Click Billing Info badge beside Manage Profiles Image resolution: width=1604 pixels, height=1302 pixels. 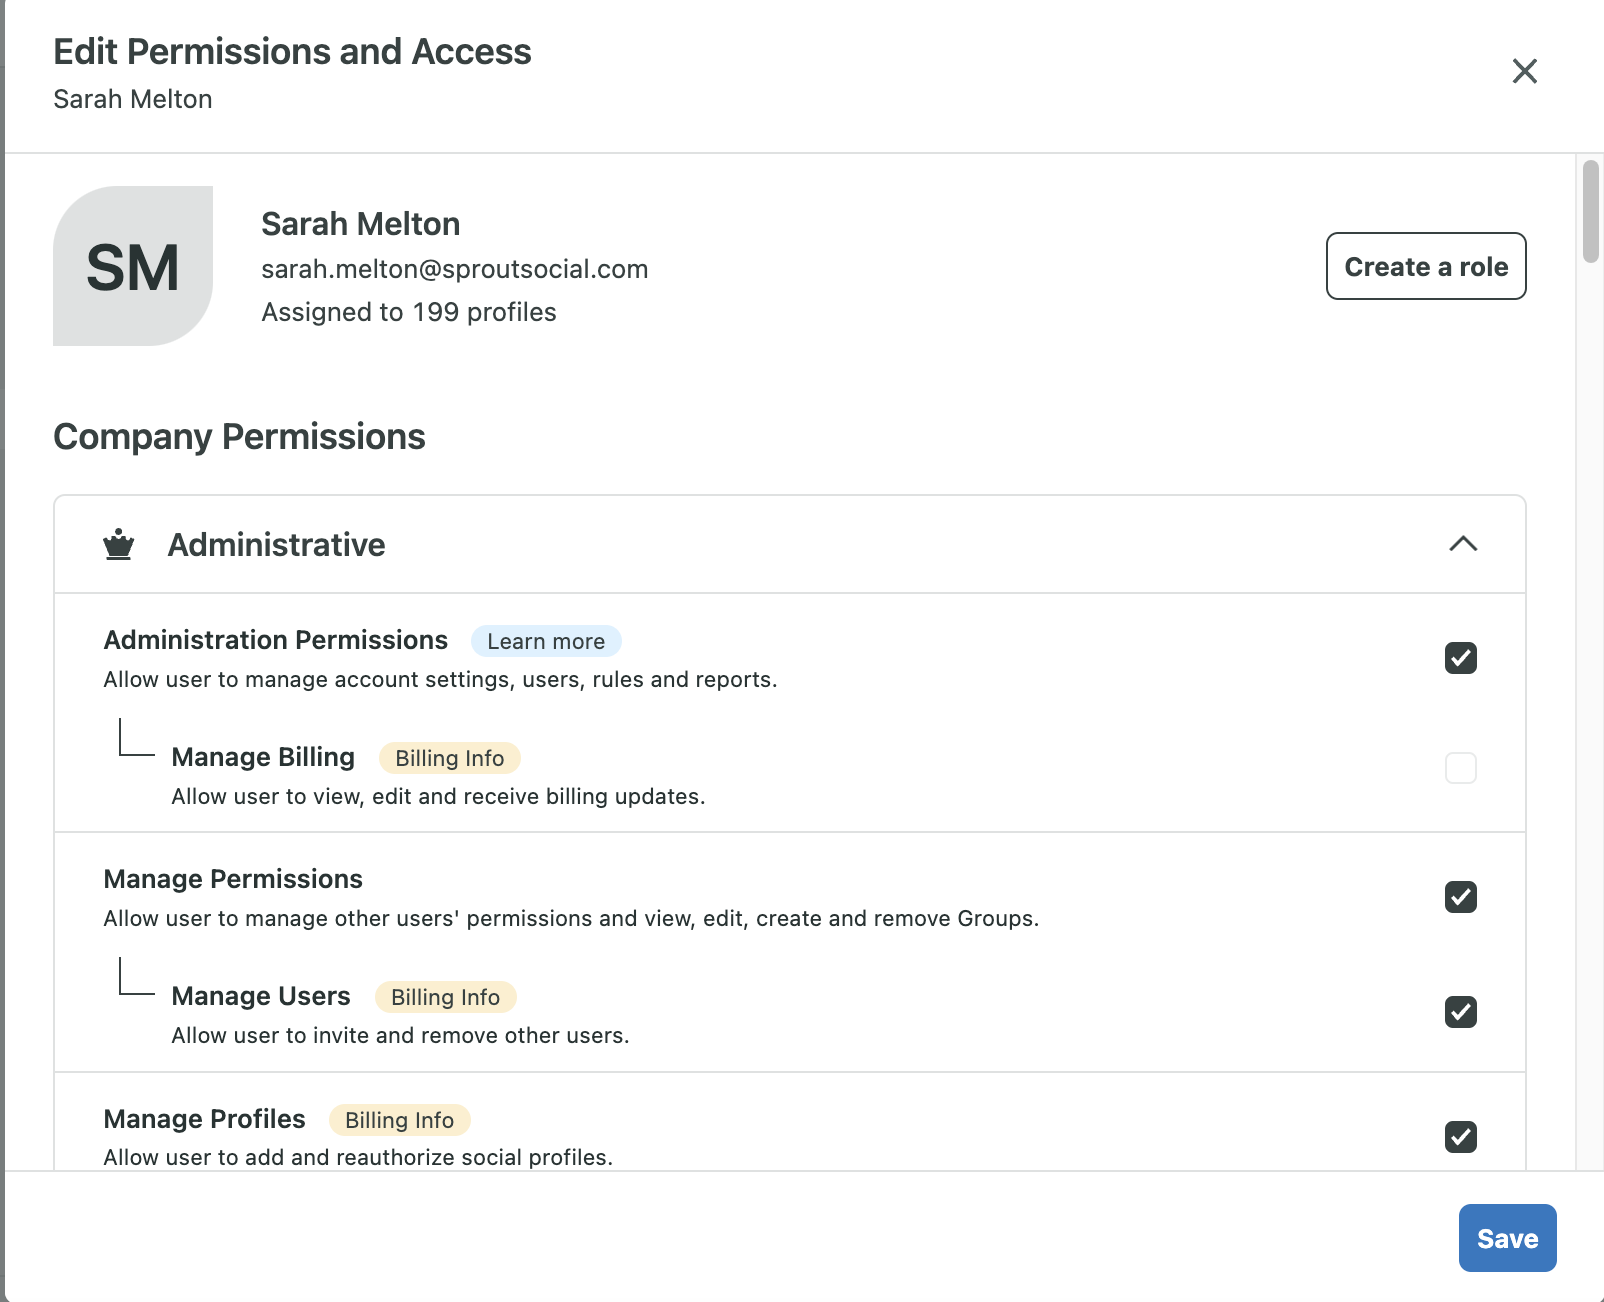tap(399, 1120)
